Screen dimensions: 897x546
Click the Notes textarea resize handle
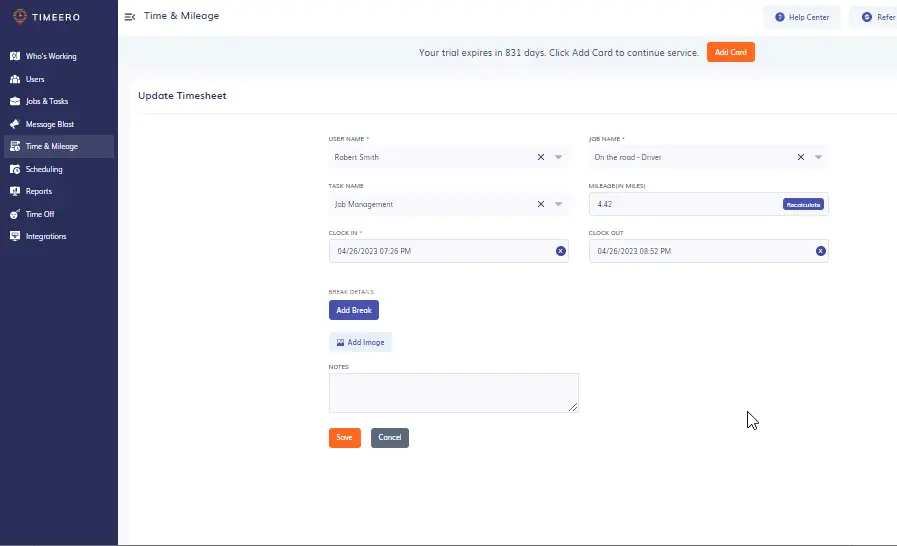tap(573, 407)
